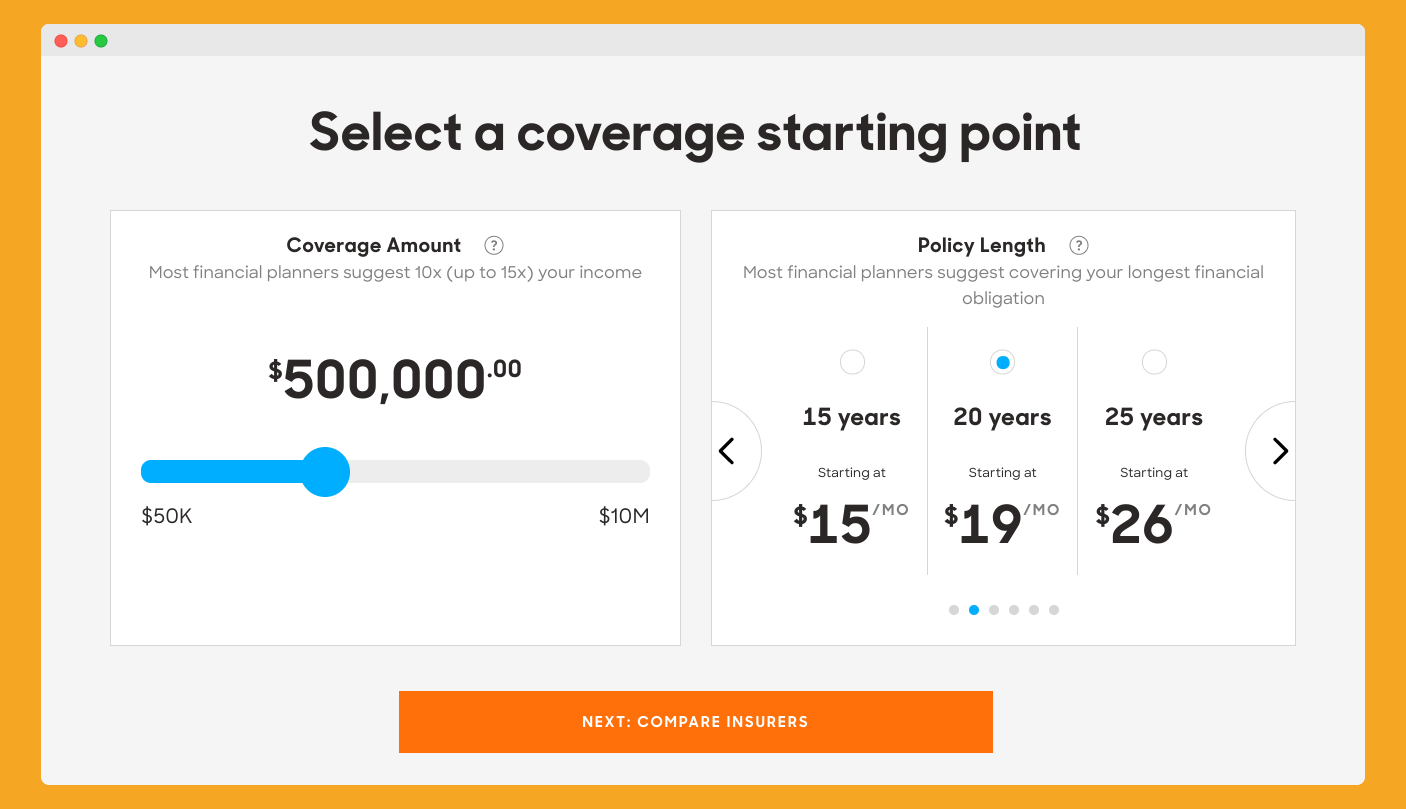Select the 25 years radio button
Image resolution: width=1406 pixels, height=809 pixels.
pyautogui.click(x=1154, y=362)
